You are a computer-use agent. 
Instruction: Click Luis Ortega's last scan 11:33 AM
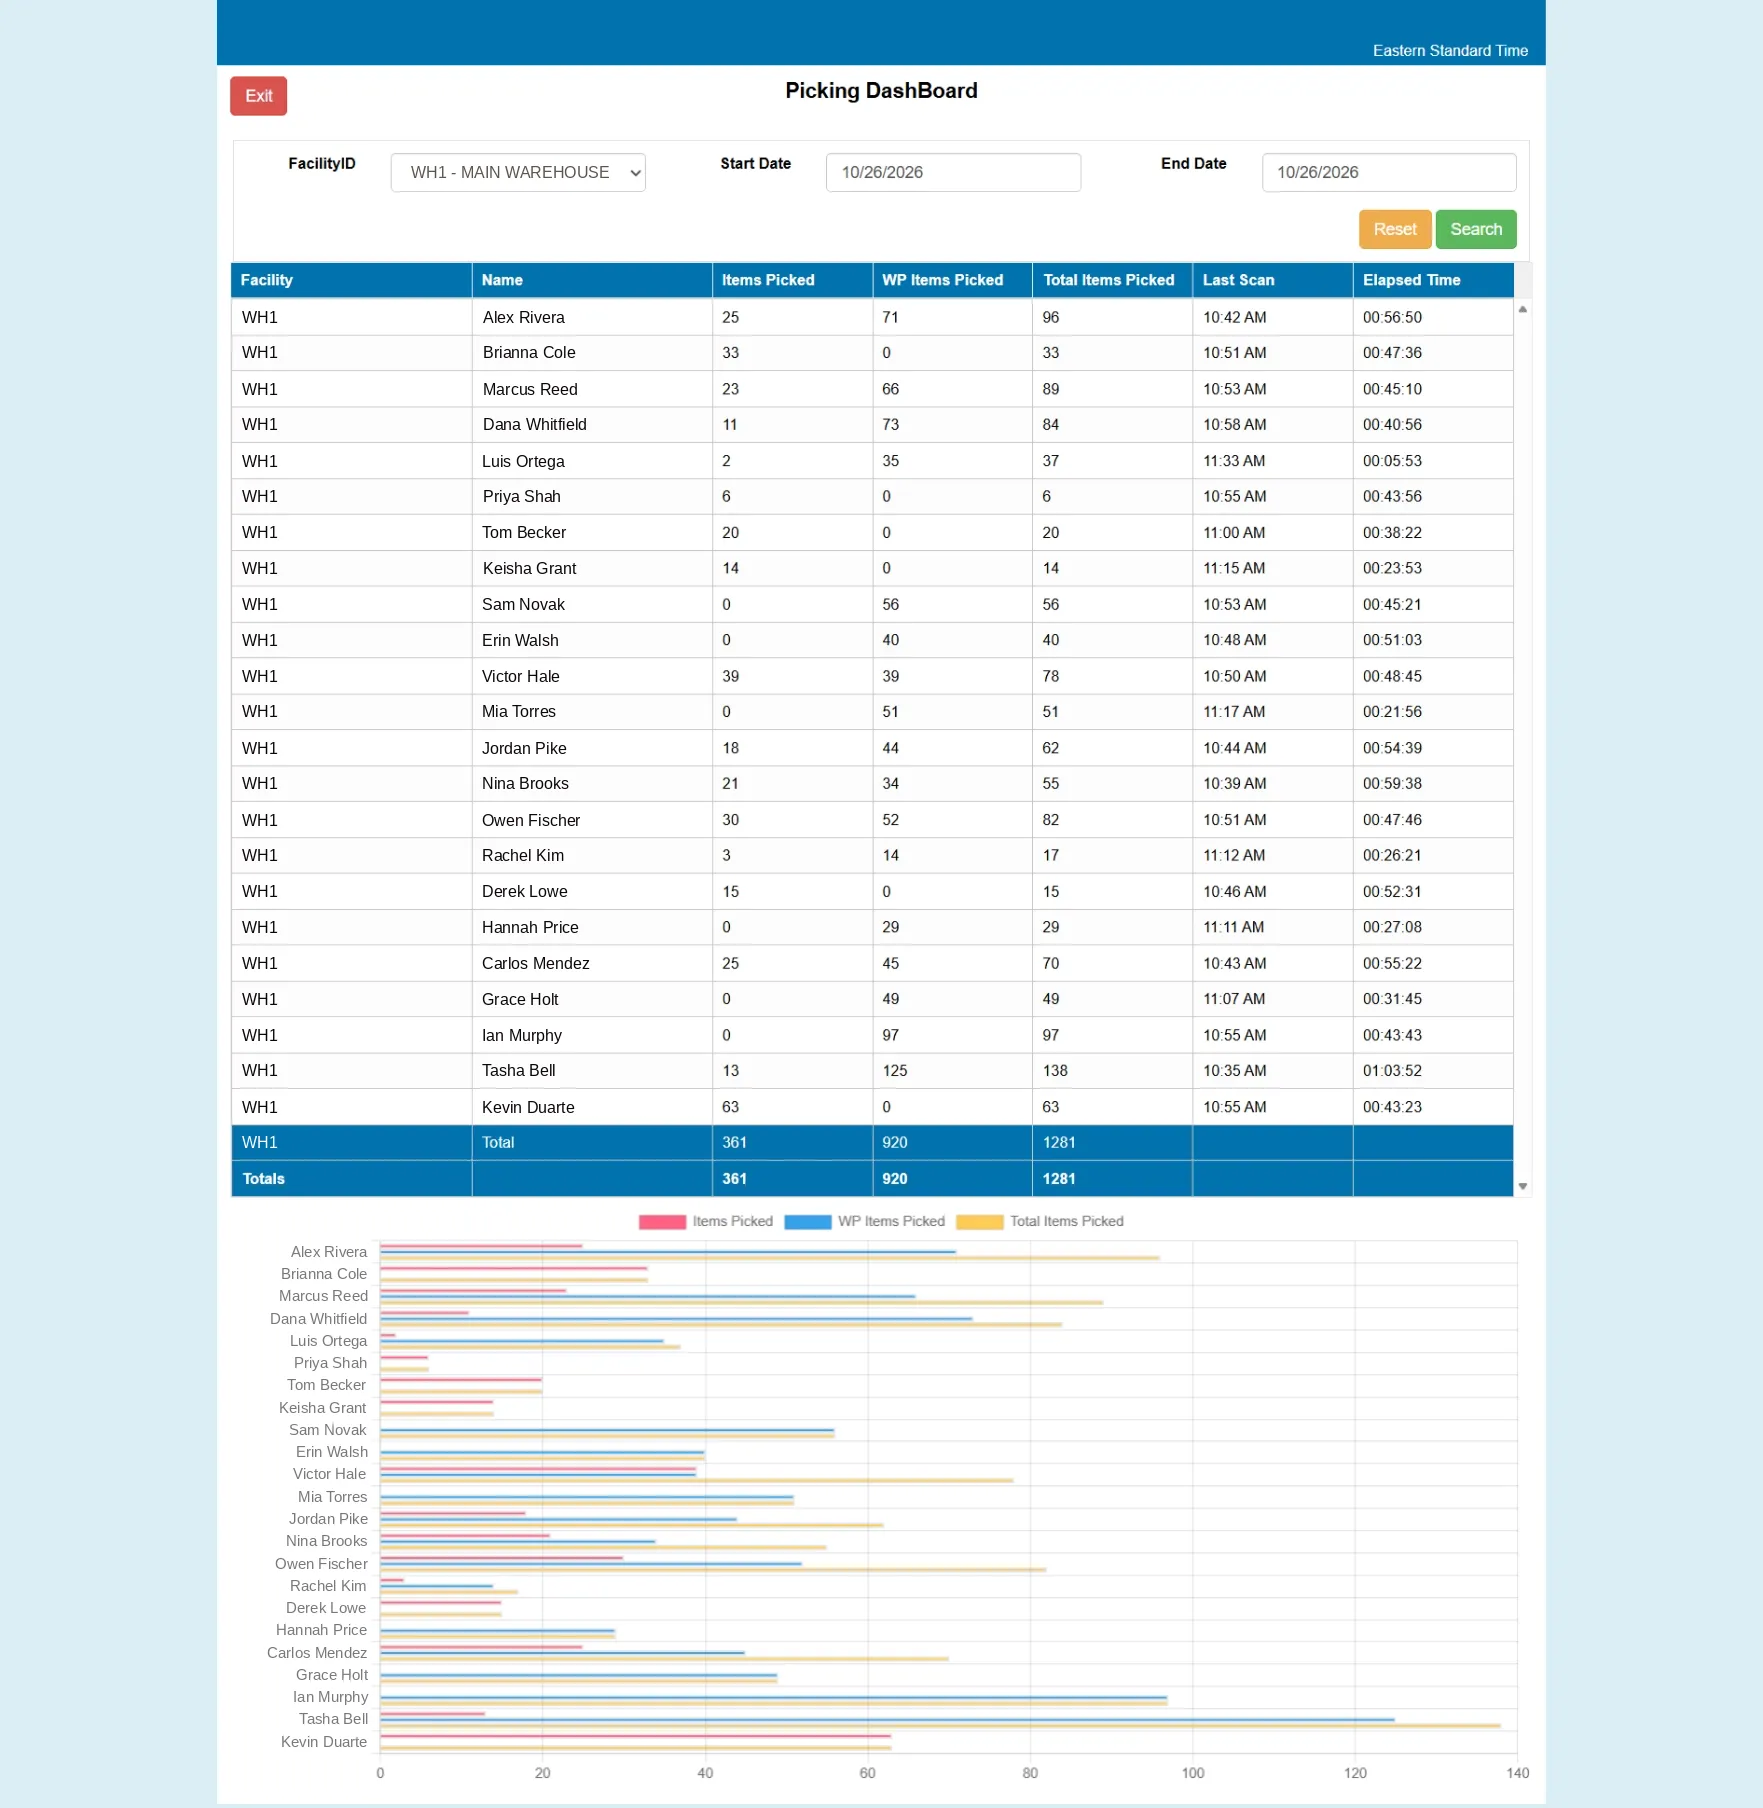tap(1234, 461)
